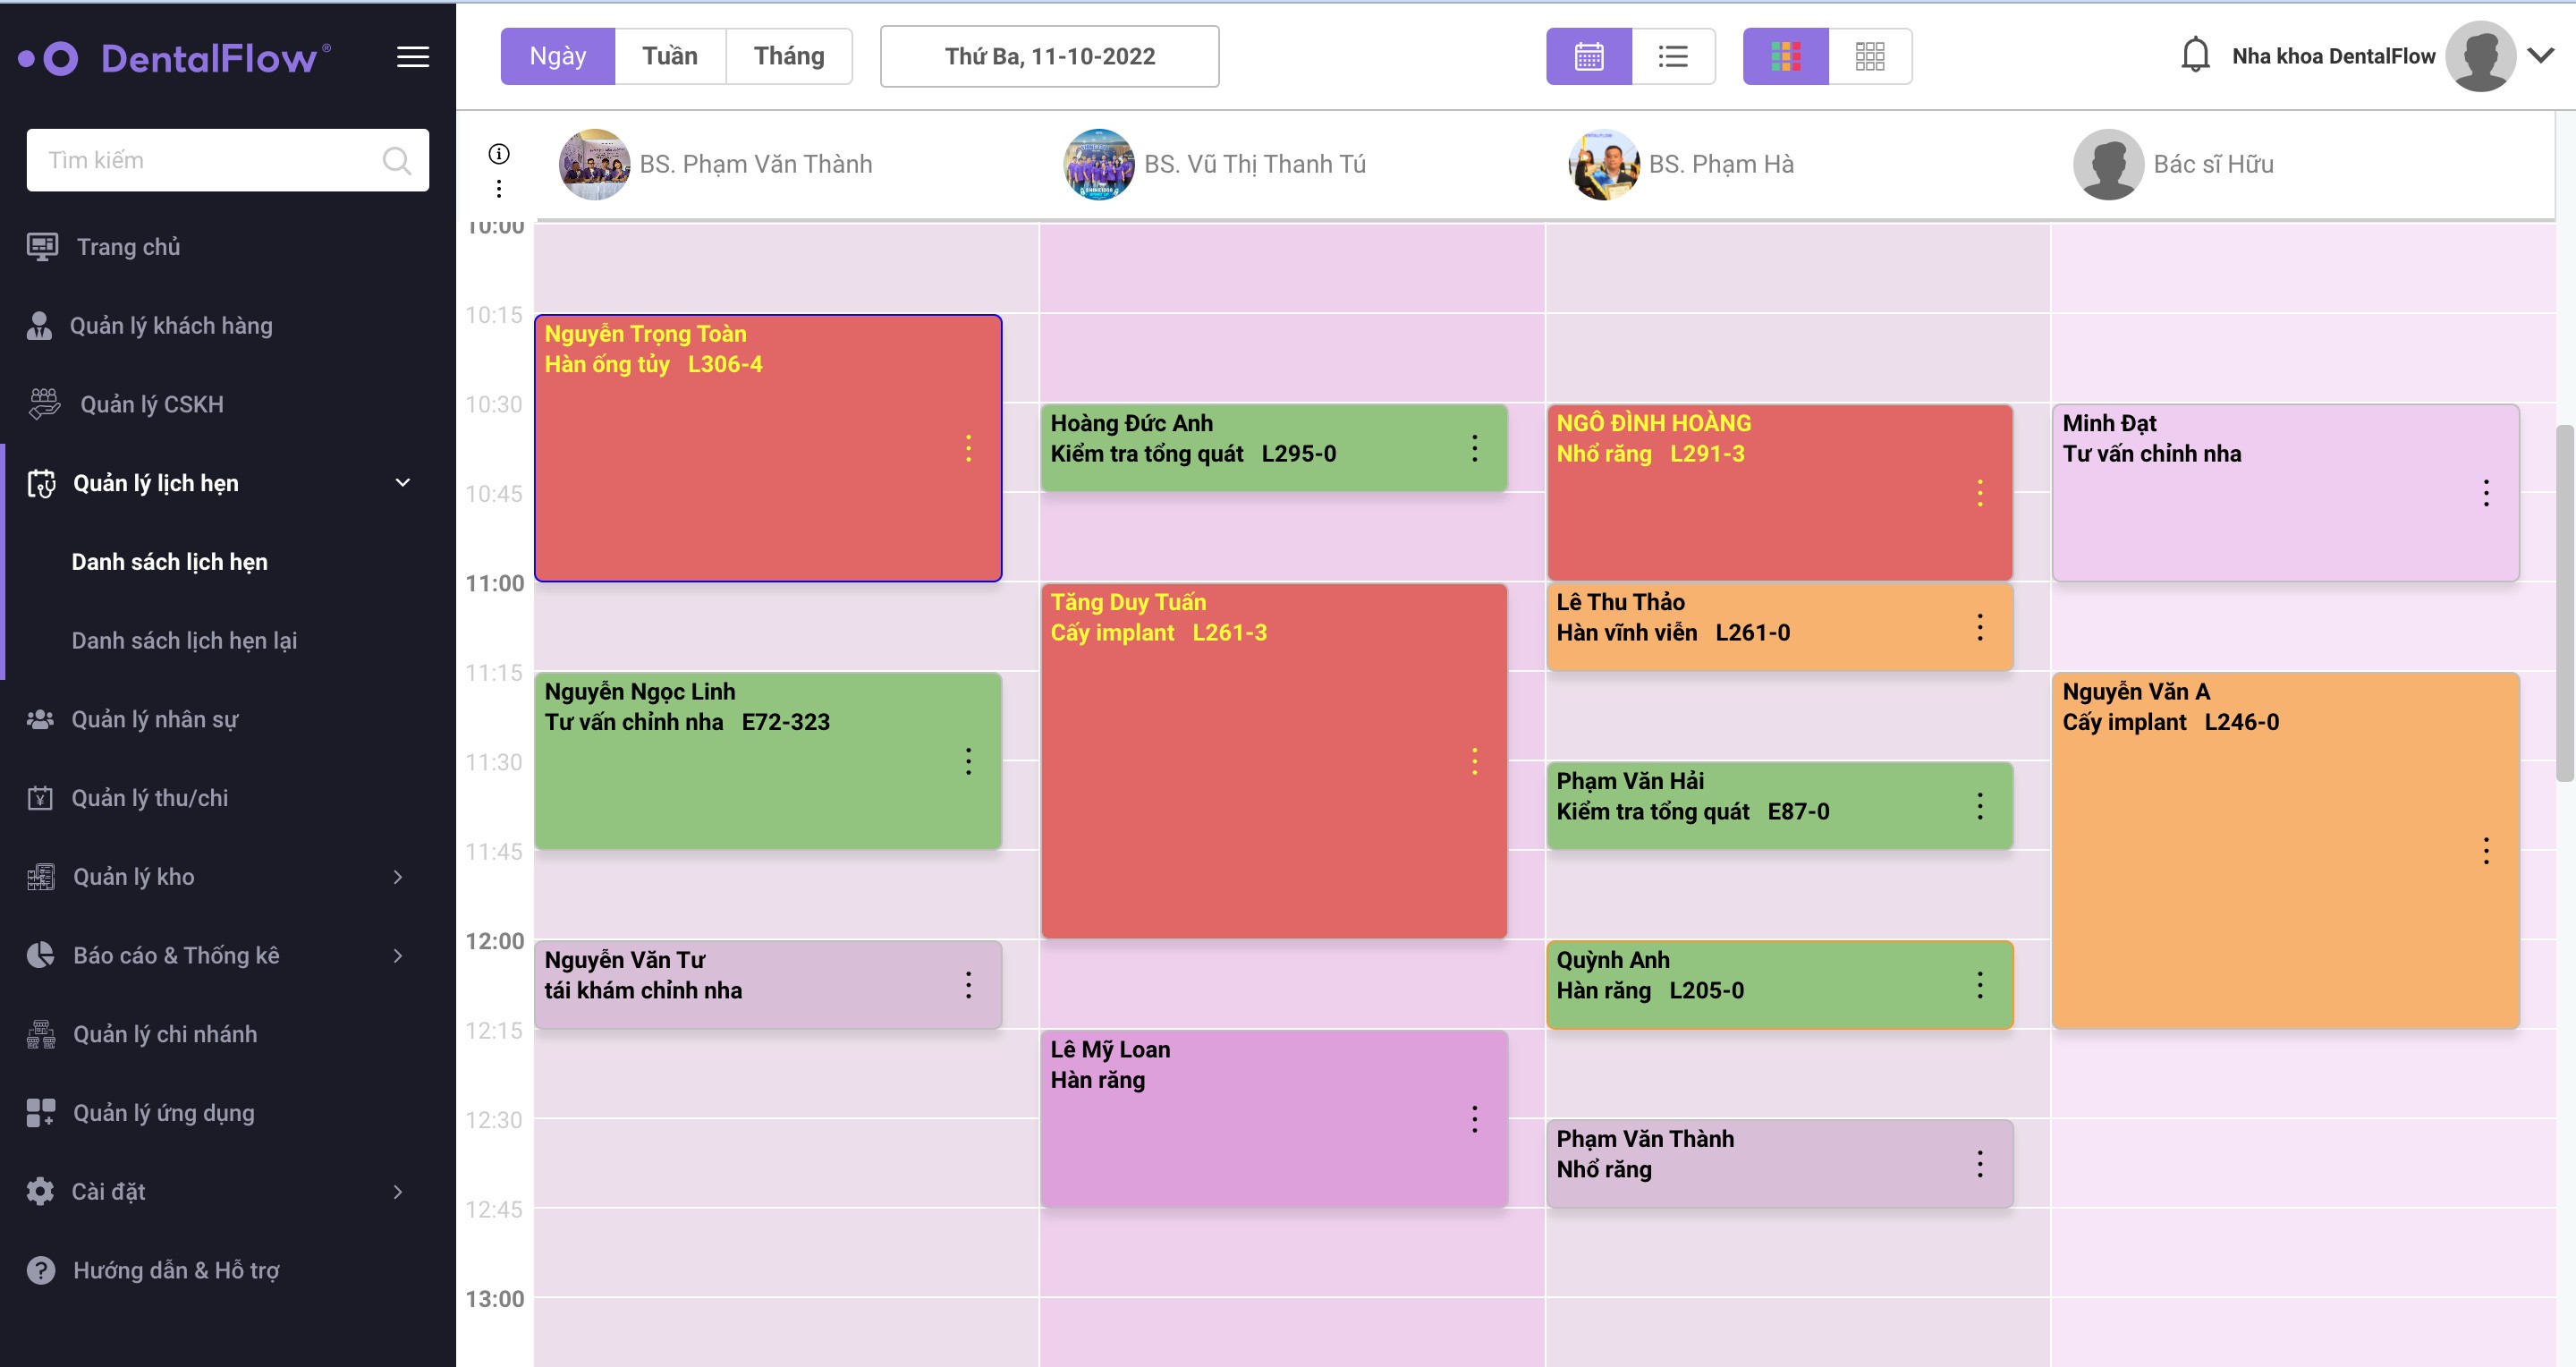Viewport: 2576px width, 1367px height.
Task: Click list view icon
Action: (x=1672, y=56)
